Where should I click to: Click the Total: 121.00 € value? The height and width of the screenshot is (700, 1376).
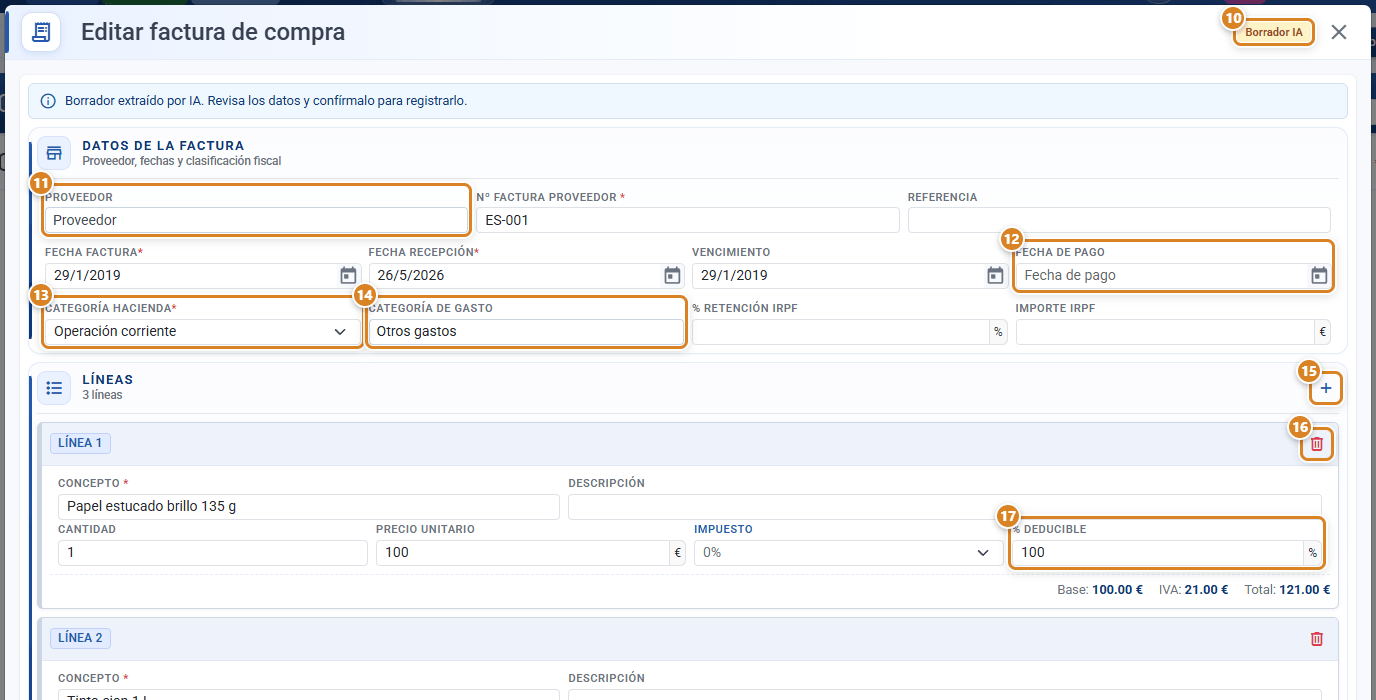(1287, 590)
